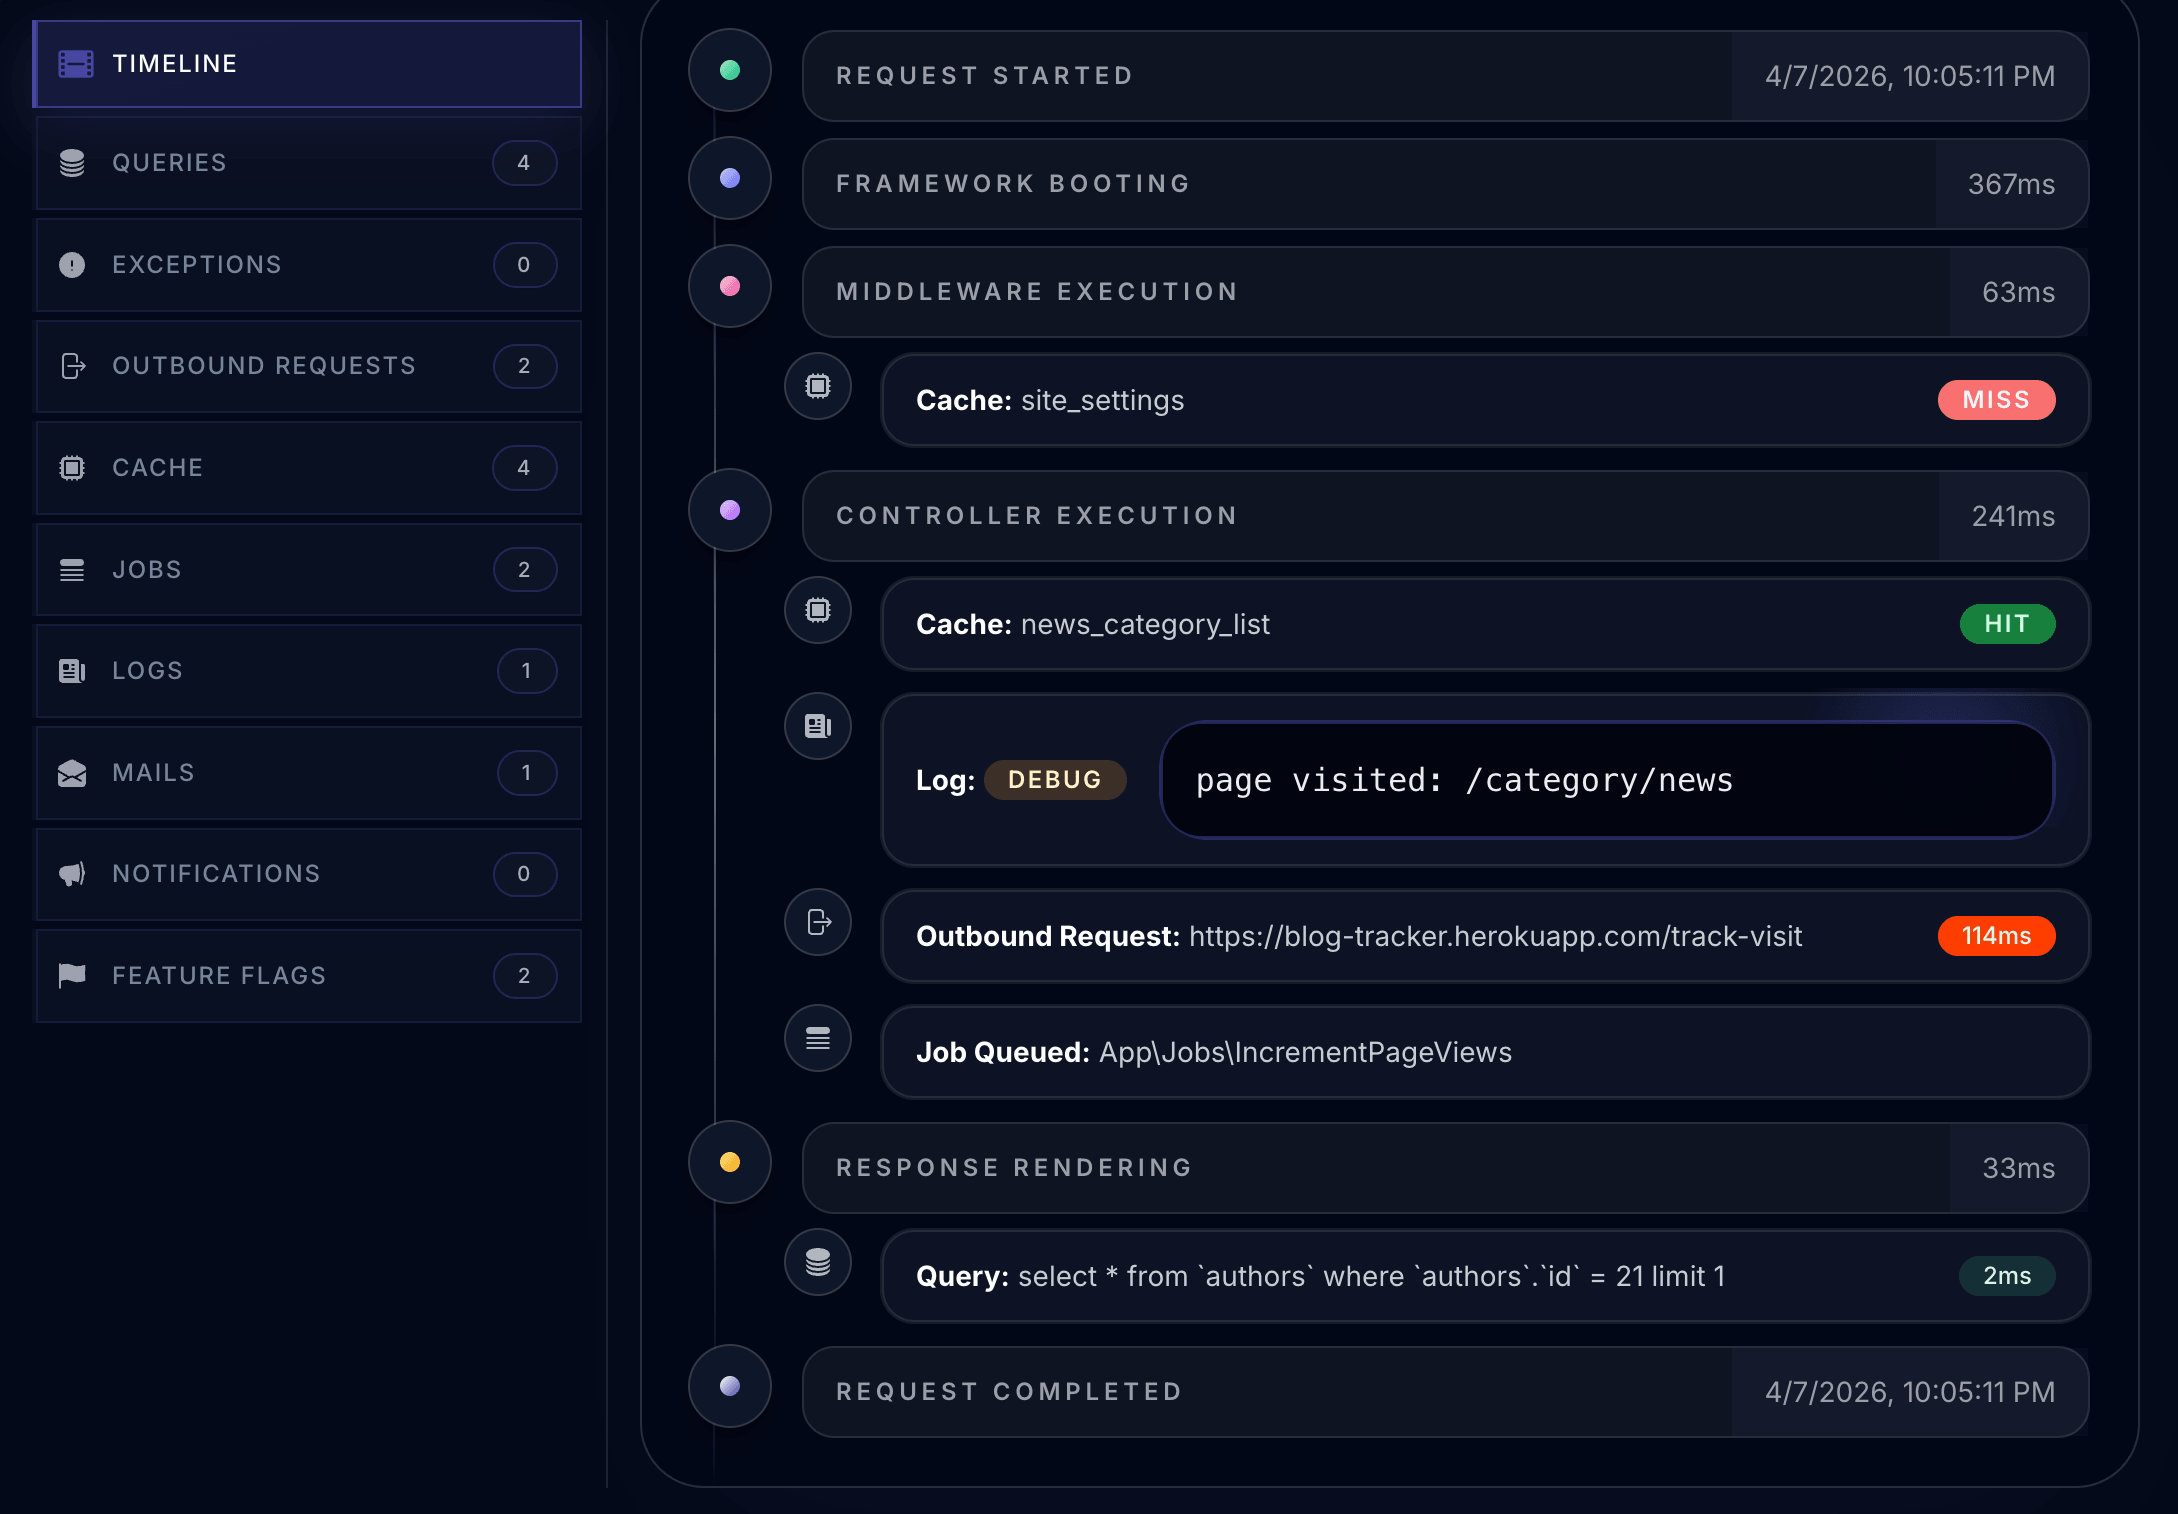Click the megaphone icon in Notifications sidebar item
The image size is (2178, 1514).
pyautogui.click(x=72, y=874)
